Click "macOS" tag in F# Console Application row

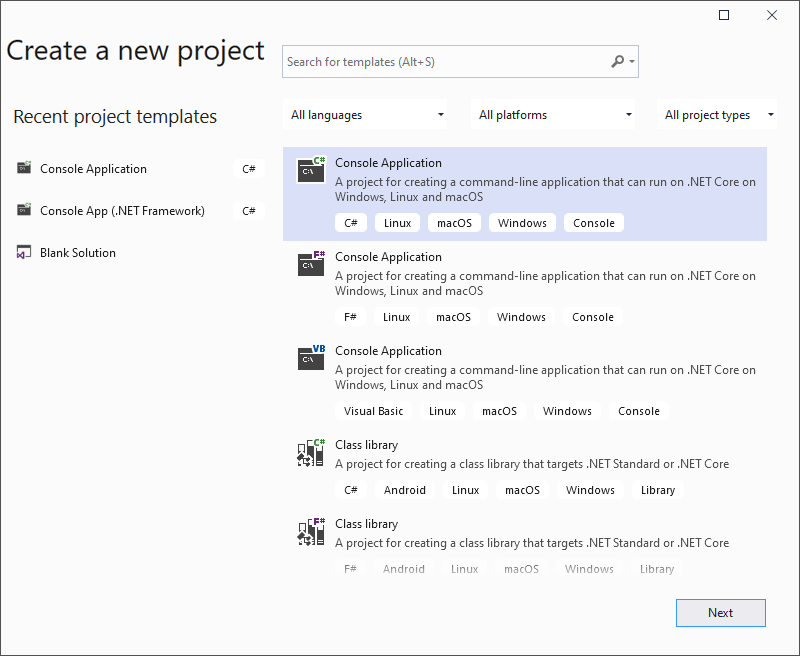coord(454,317)
